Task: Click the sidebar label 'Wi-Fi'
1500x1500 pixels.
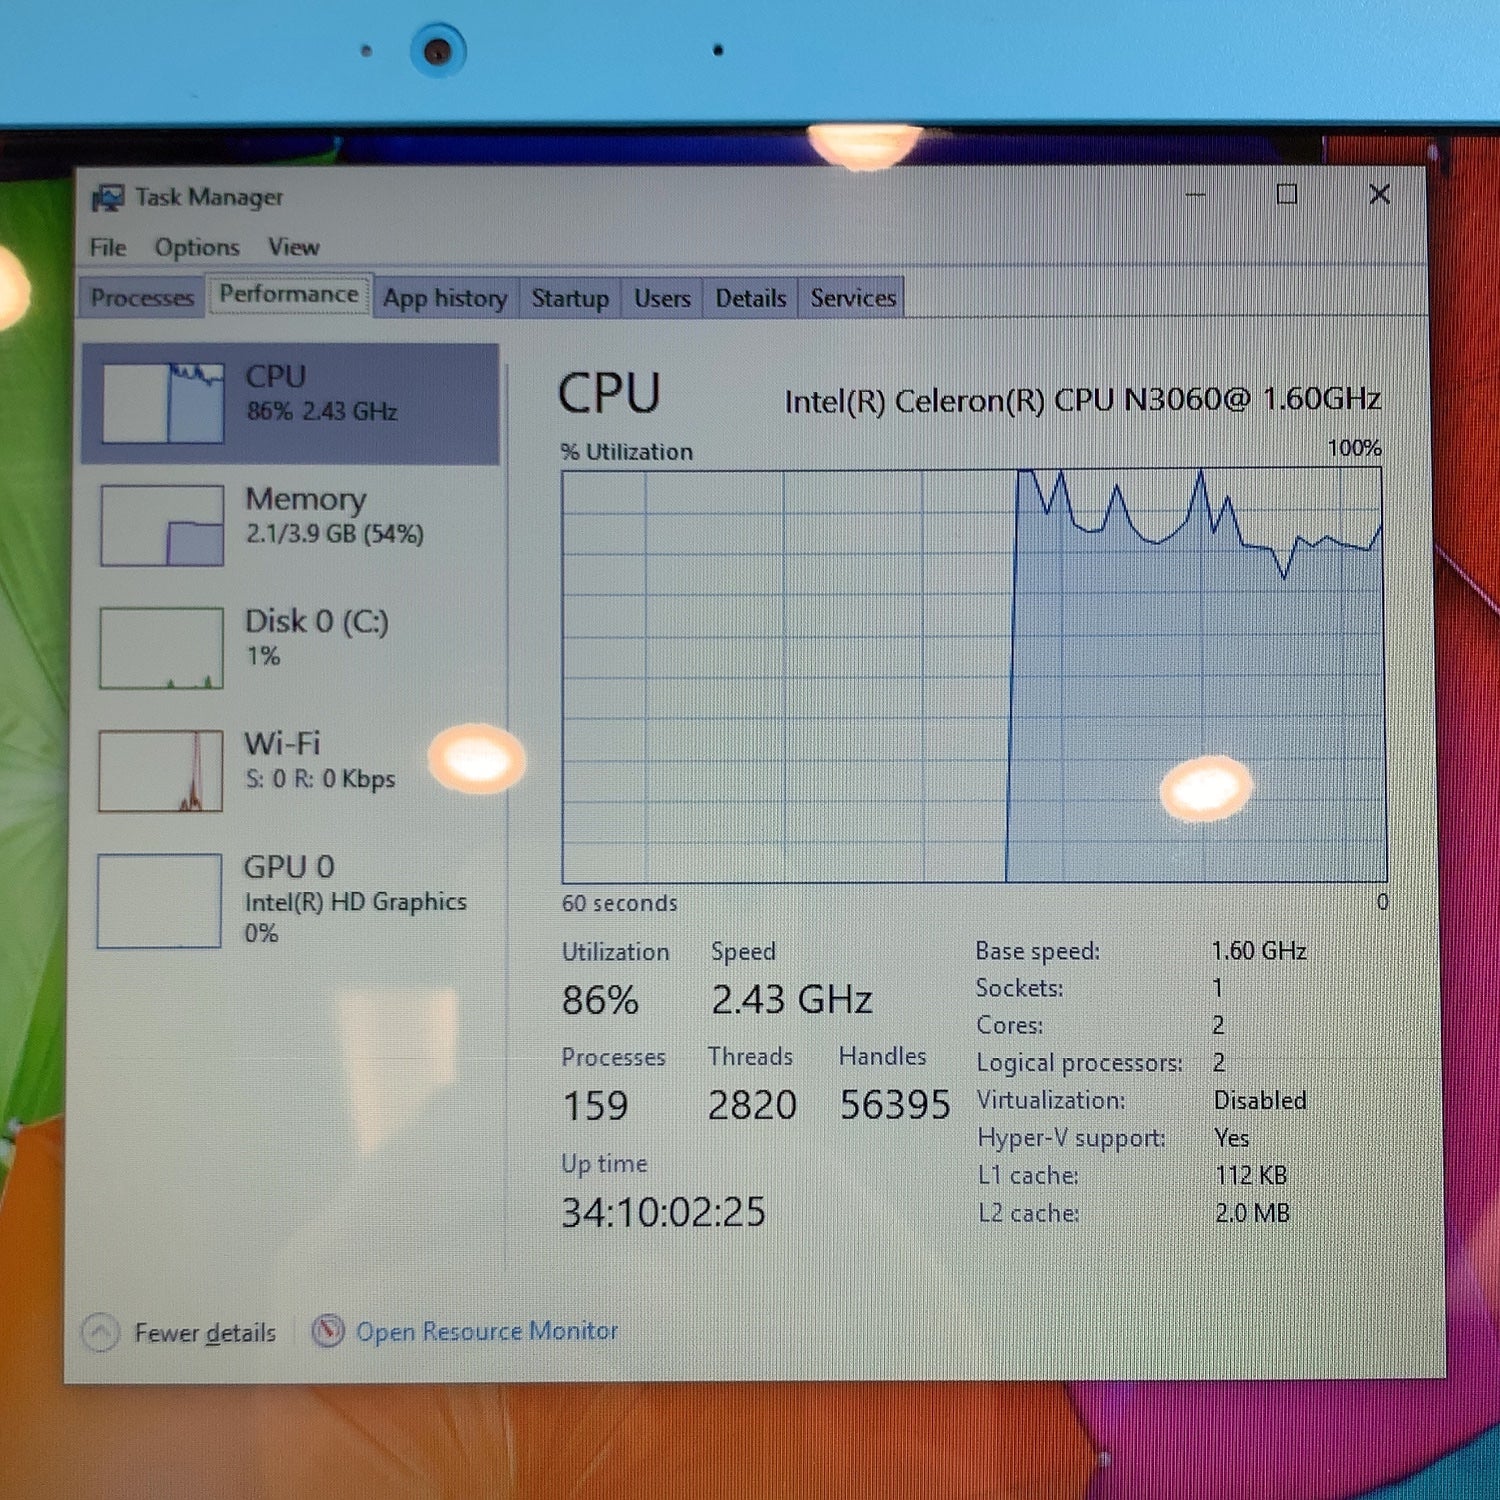Action: pyautogui.click(x=283, y=743)
